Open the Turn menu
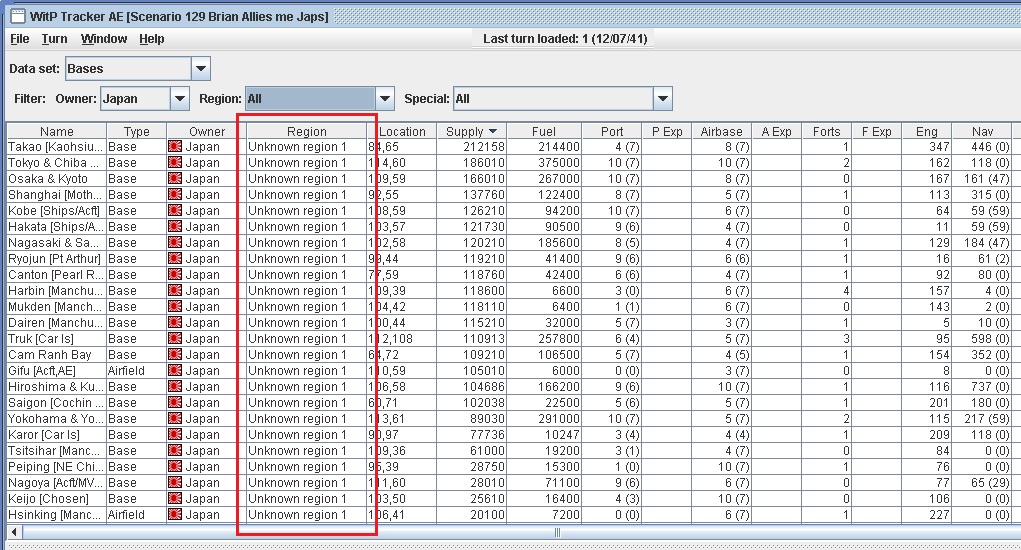 [55, 39]
